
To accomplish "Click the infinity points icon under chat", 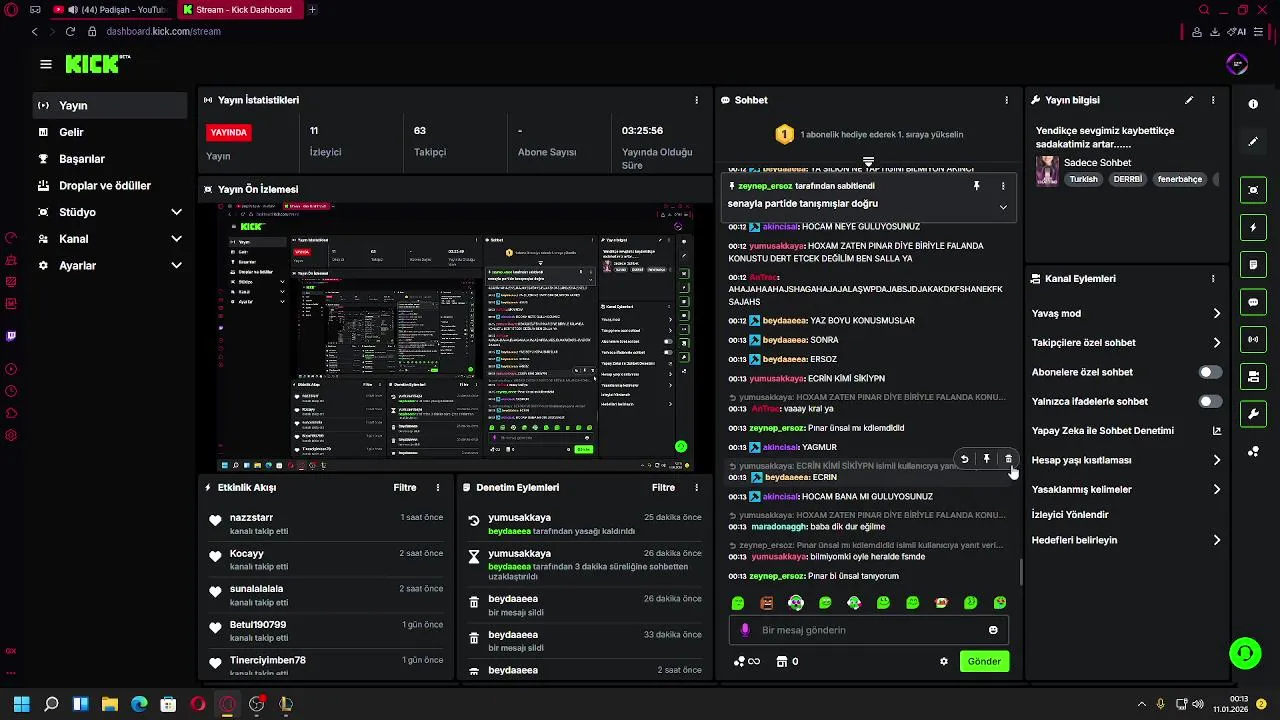I will coord(747,661).
